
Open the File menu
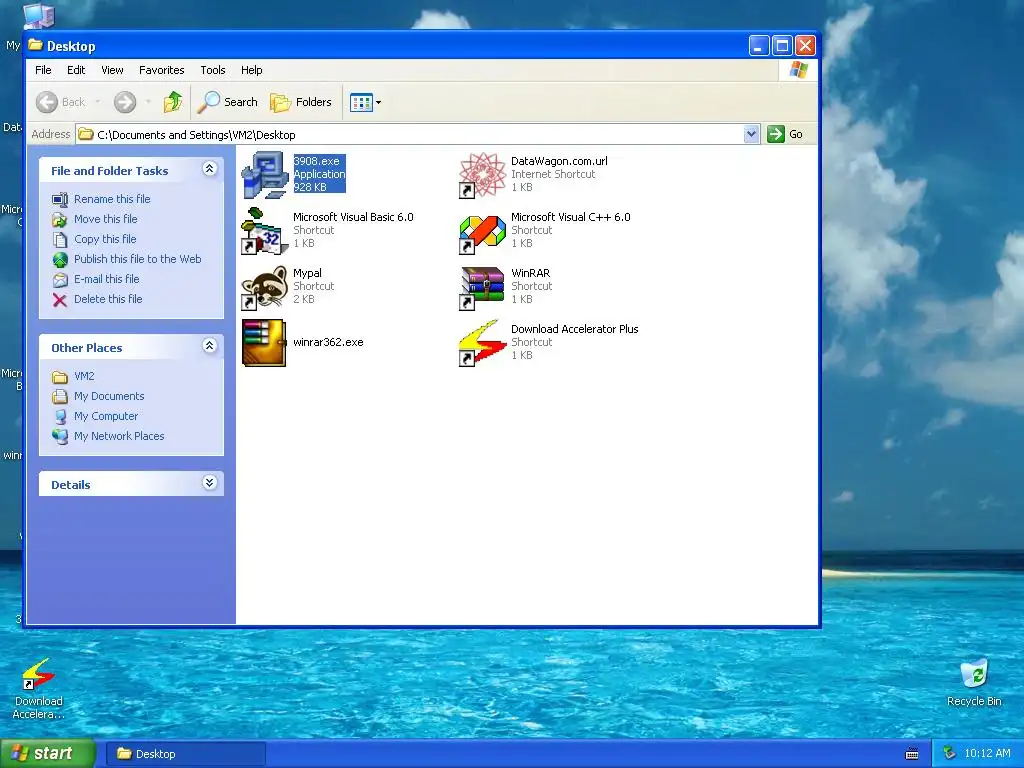pos(43,70)
